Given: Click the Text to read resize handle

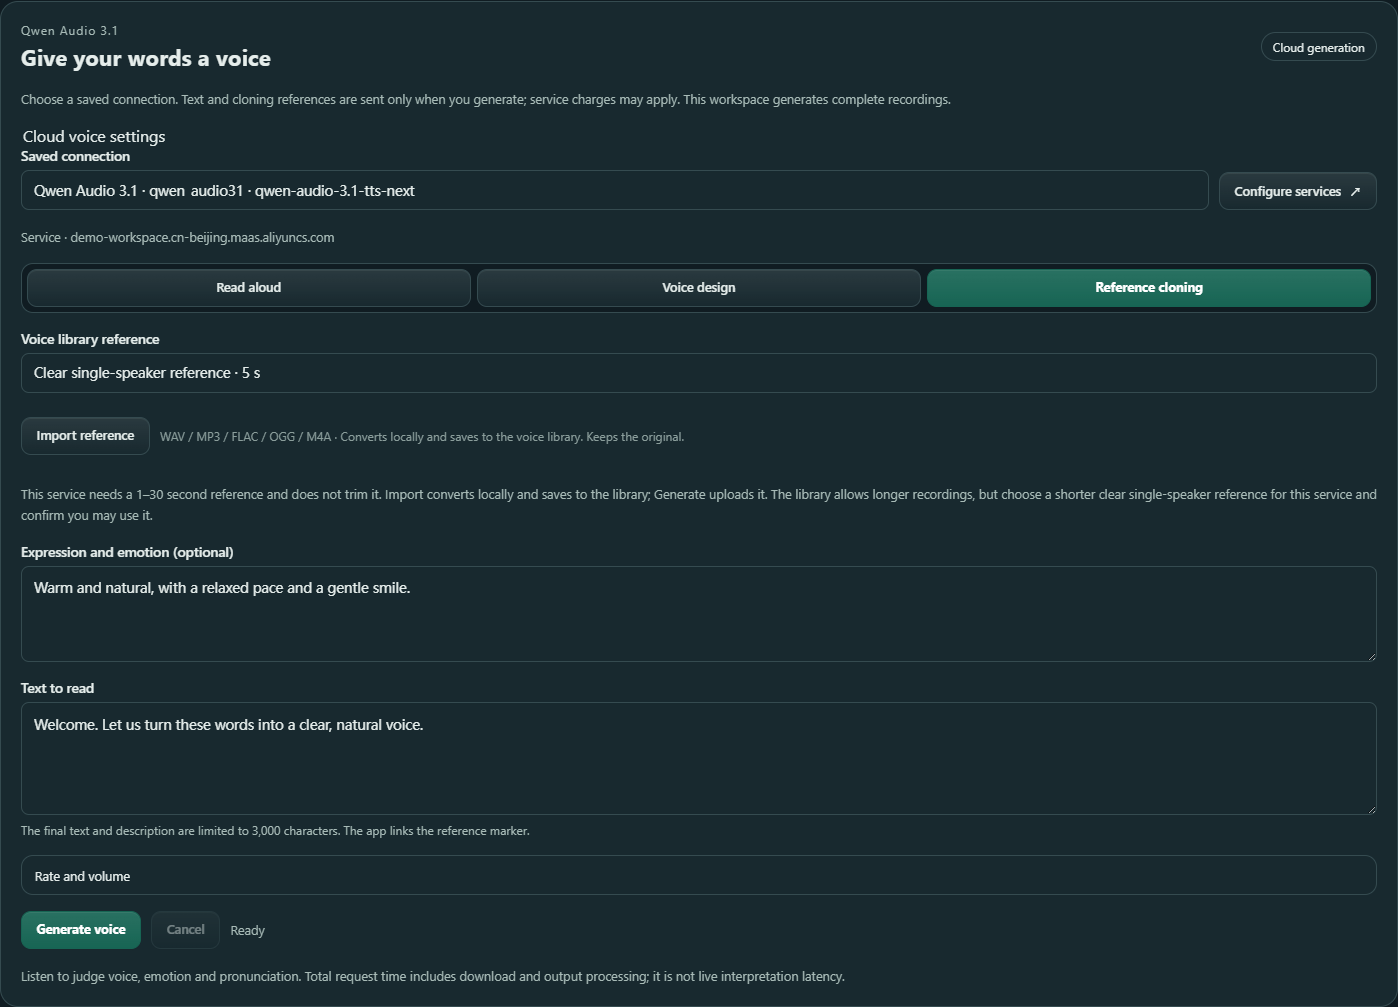Looking at the screenshot, I should click(x=1370, y=808).
